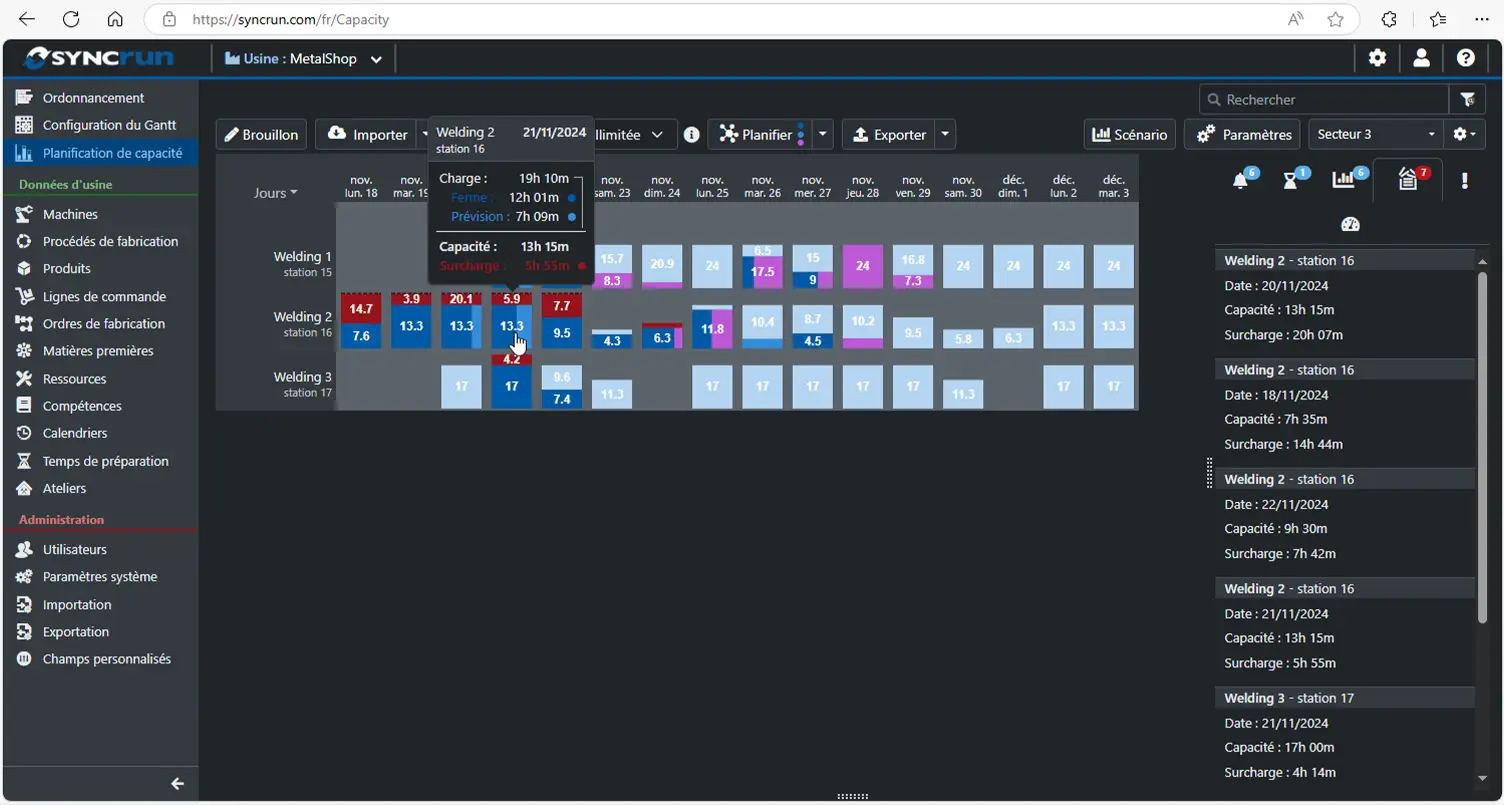This screenshot has width=1504, height=805.
Task: Collapse the sidebar with the arrow
Action: pos(177,784)
